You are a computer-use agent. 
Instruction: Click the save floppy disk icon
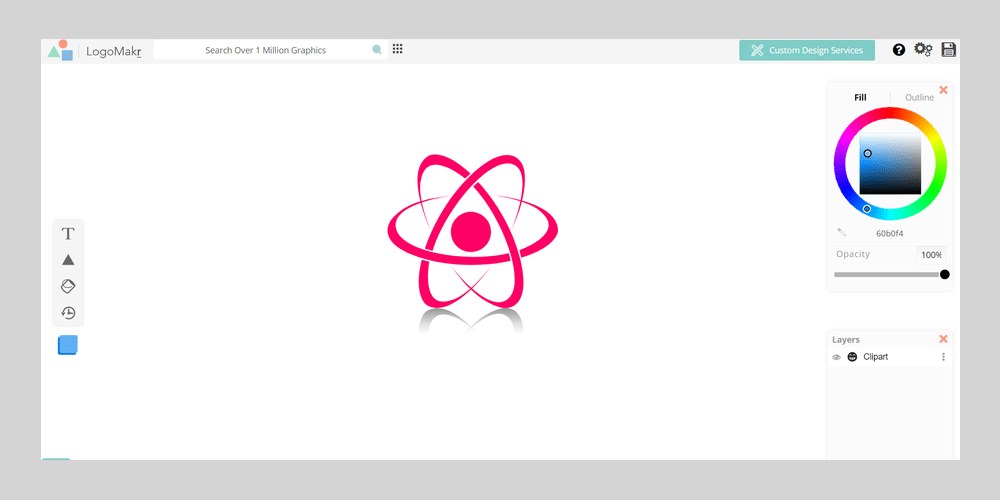pyautogui.click(x=948, y=50)
